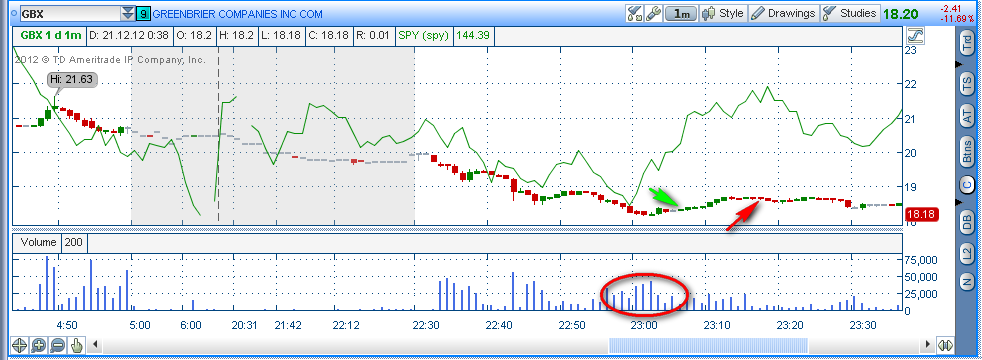Zoom out with the magnifier minus icon
The width and height of the screenshot is (982, 360).
click(58, 345)
